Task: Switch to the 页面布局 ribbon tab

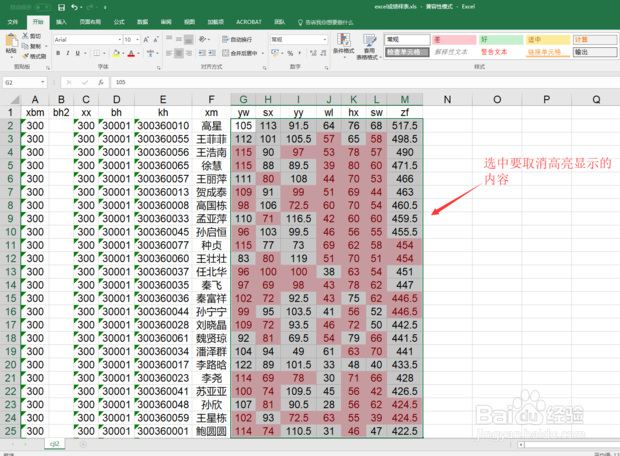Action: (90, 22)
